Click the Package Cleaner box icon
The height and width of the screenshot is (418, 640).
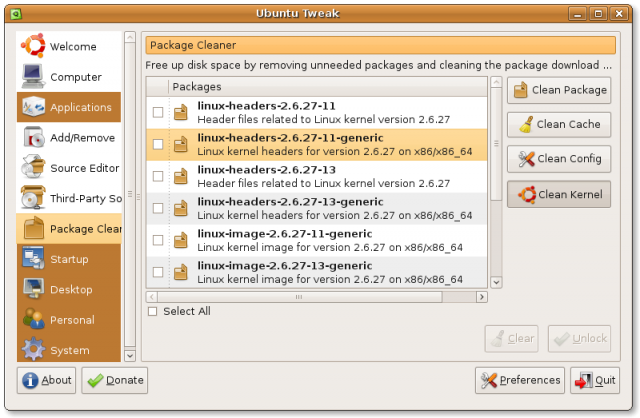point(33,228)
